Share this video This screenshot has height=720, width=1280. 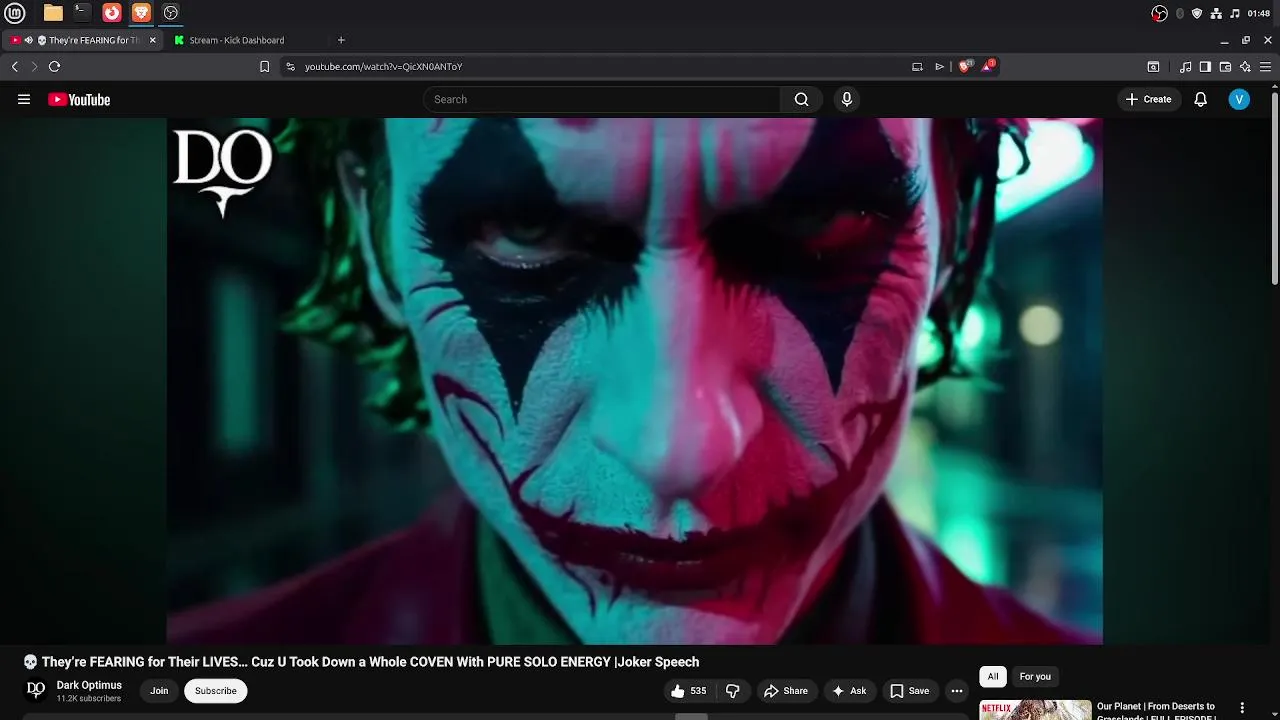coord(785,691)
